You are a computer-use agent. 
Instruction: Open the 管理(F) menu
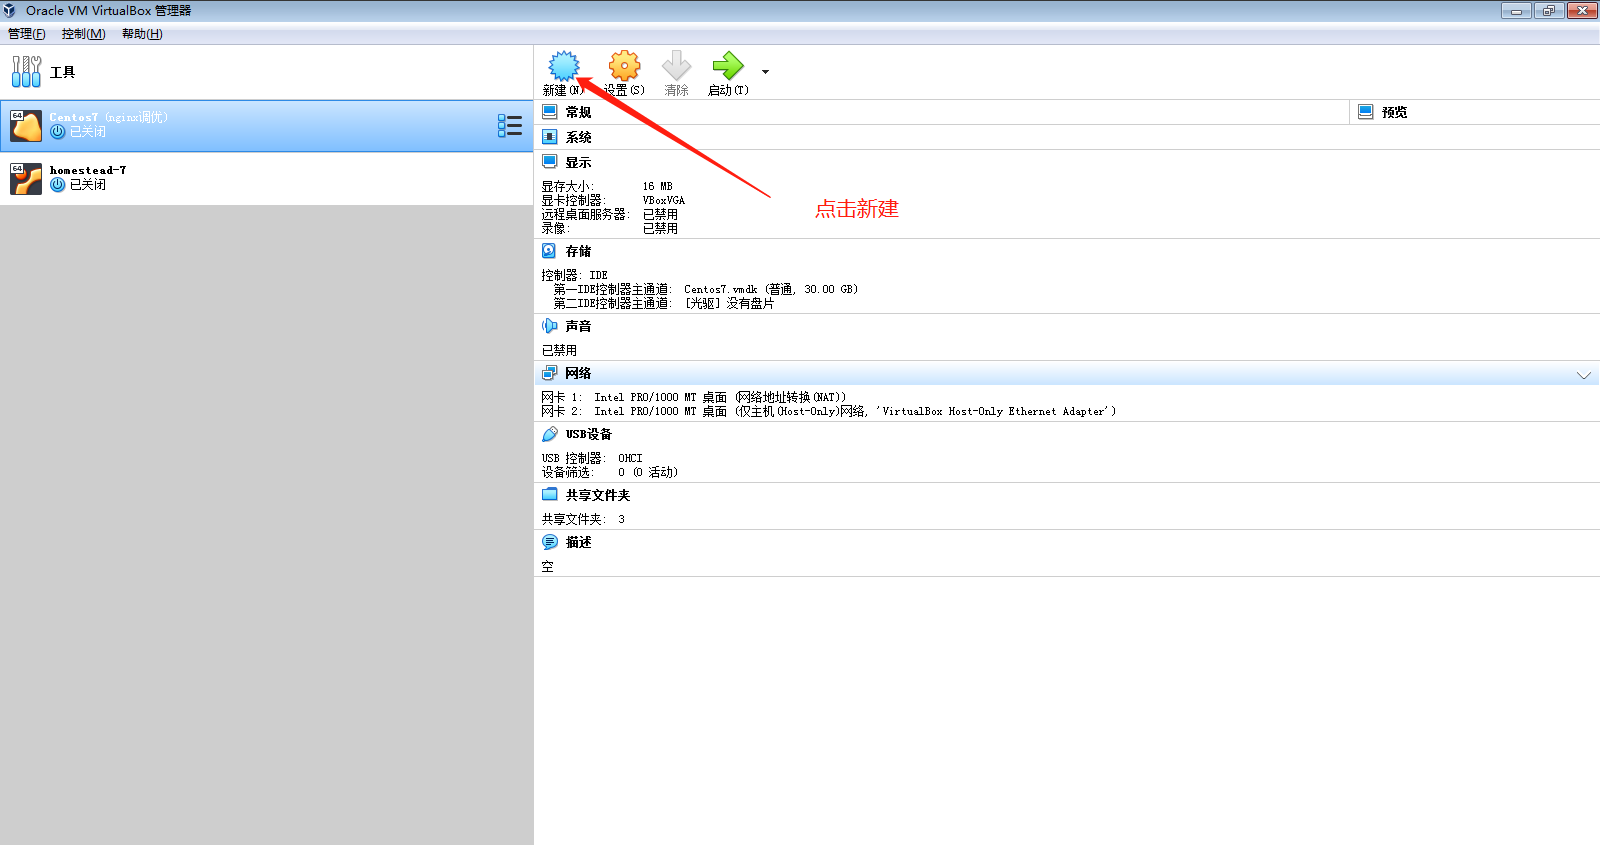[27, 34]
